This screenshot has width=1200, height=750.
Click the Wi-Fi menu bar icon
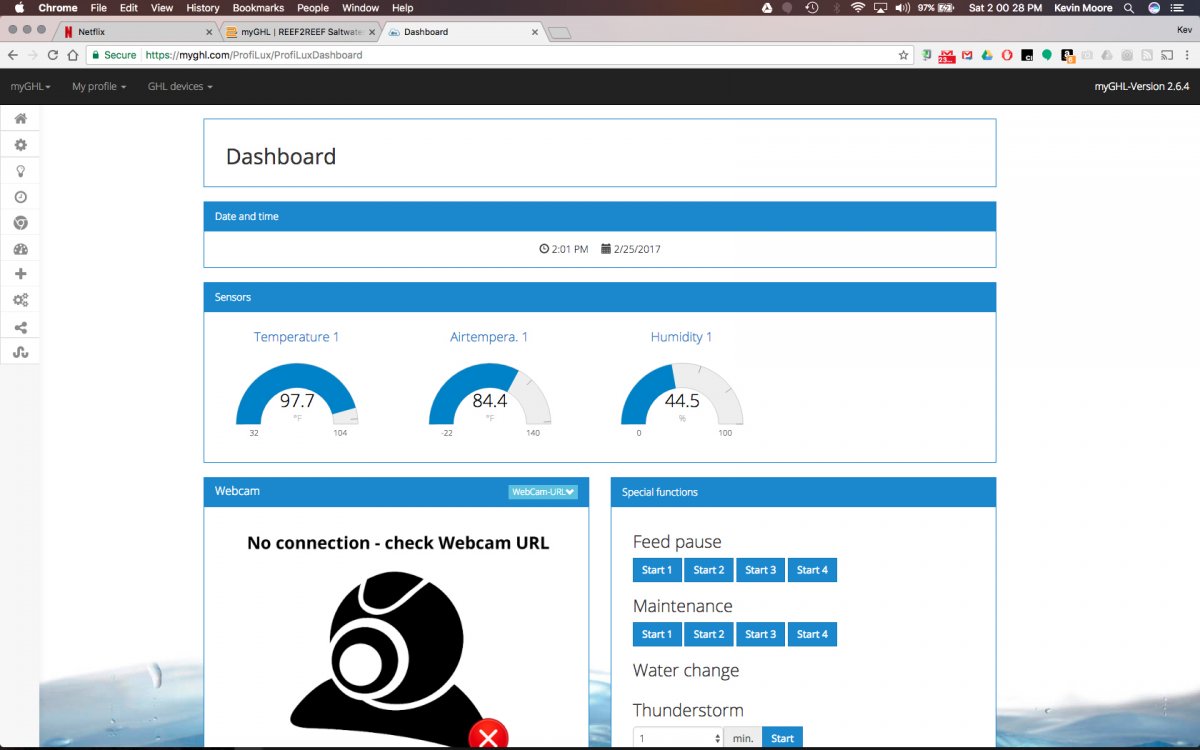point(857,8)
